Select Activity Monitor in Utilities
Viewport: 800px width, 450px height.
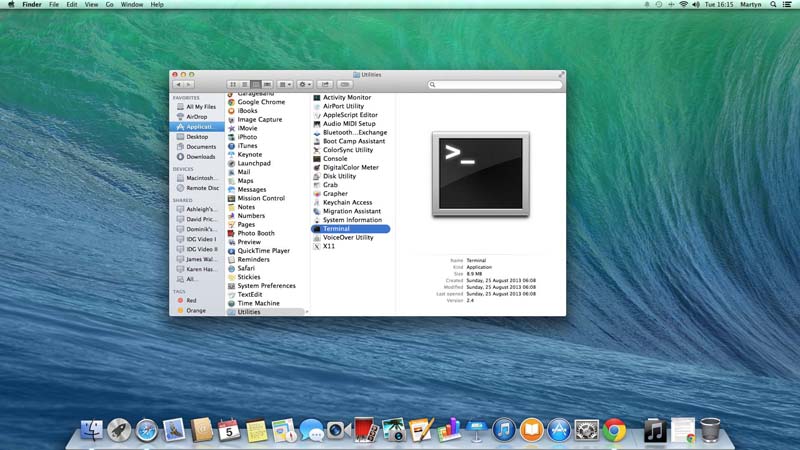click(x=346, y=97)
